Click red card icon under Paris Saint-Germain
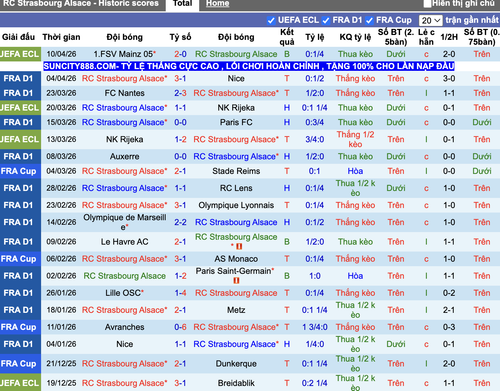The image size is (500, 391). 236,281
